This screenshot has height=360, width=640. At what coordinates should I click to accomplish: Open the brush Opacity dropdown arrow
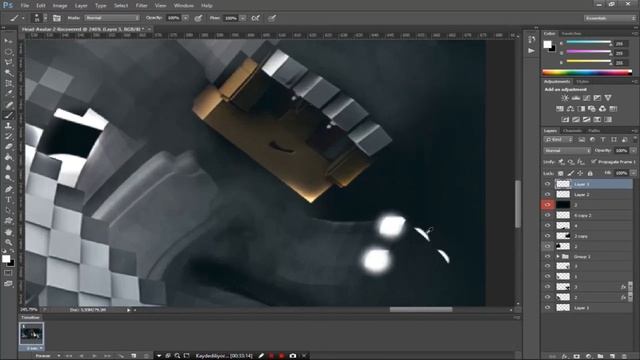coord(186,18)
